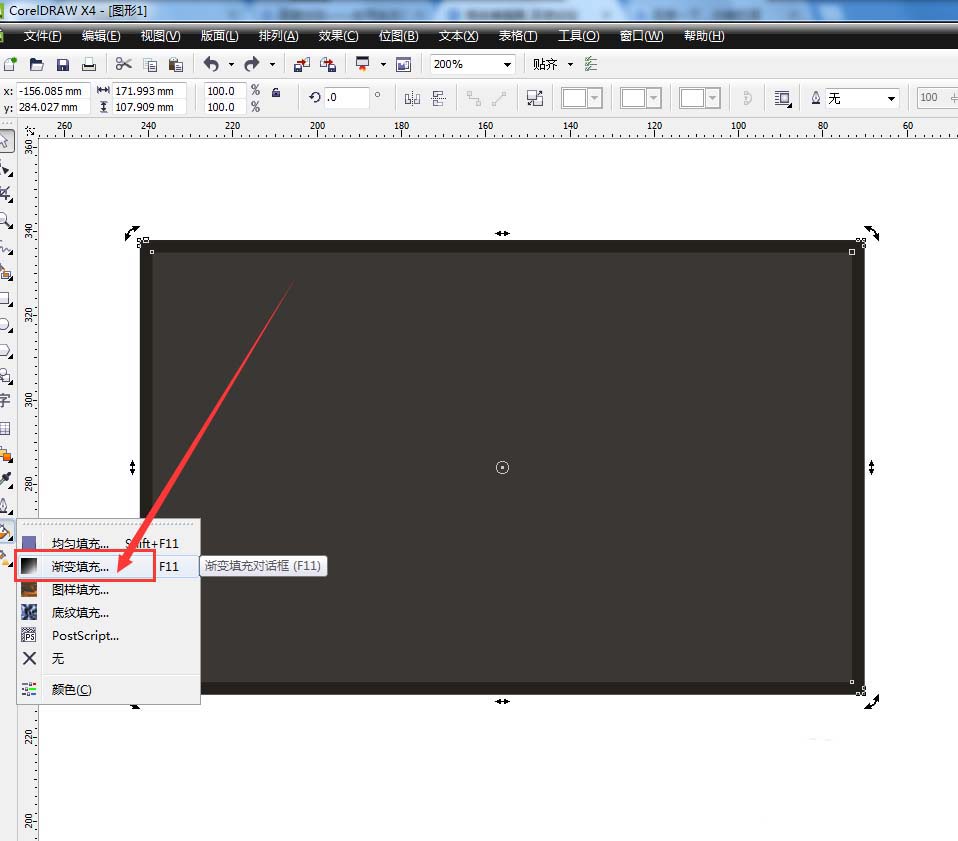
Task: Choose 均匀填充 (Uniform Fill) from the flyout
Action: 80,544
